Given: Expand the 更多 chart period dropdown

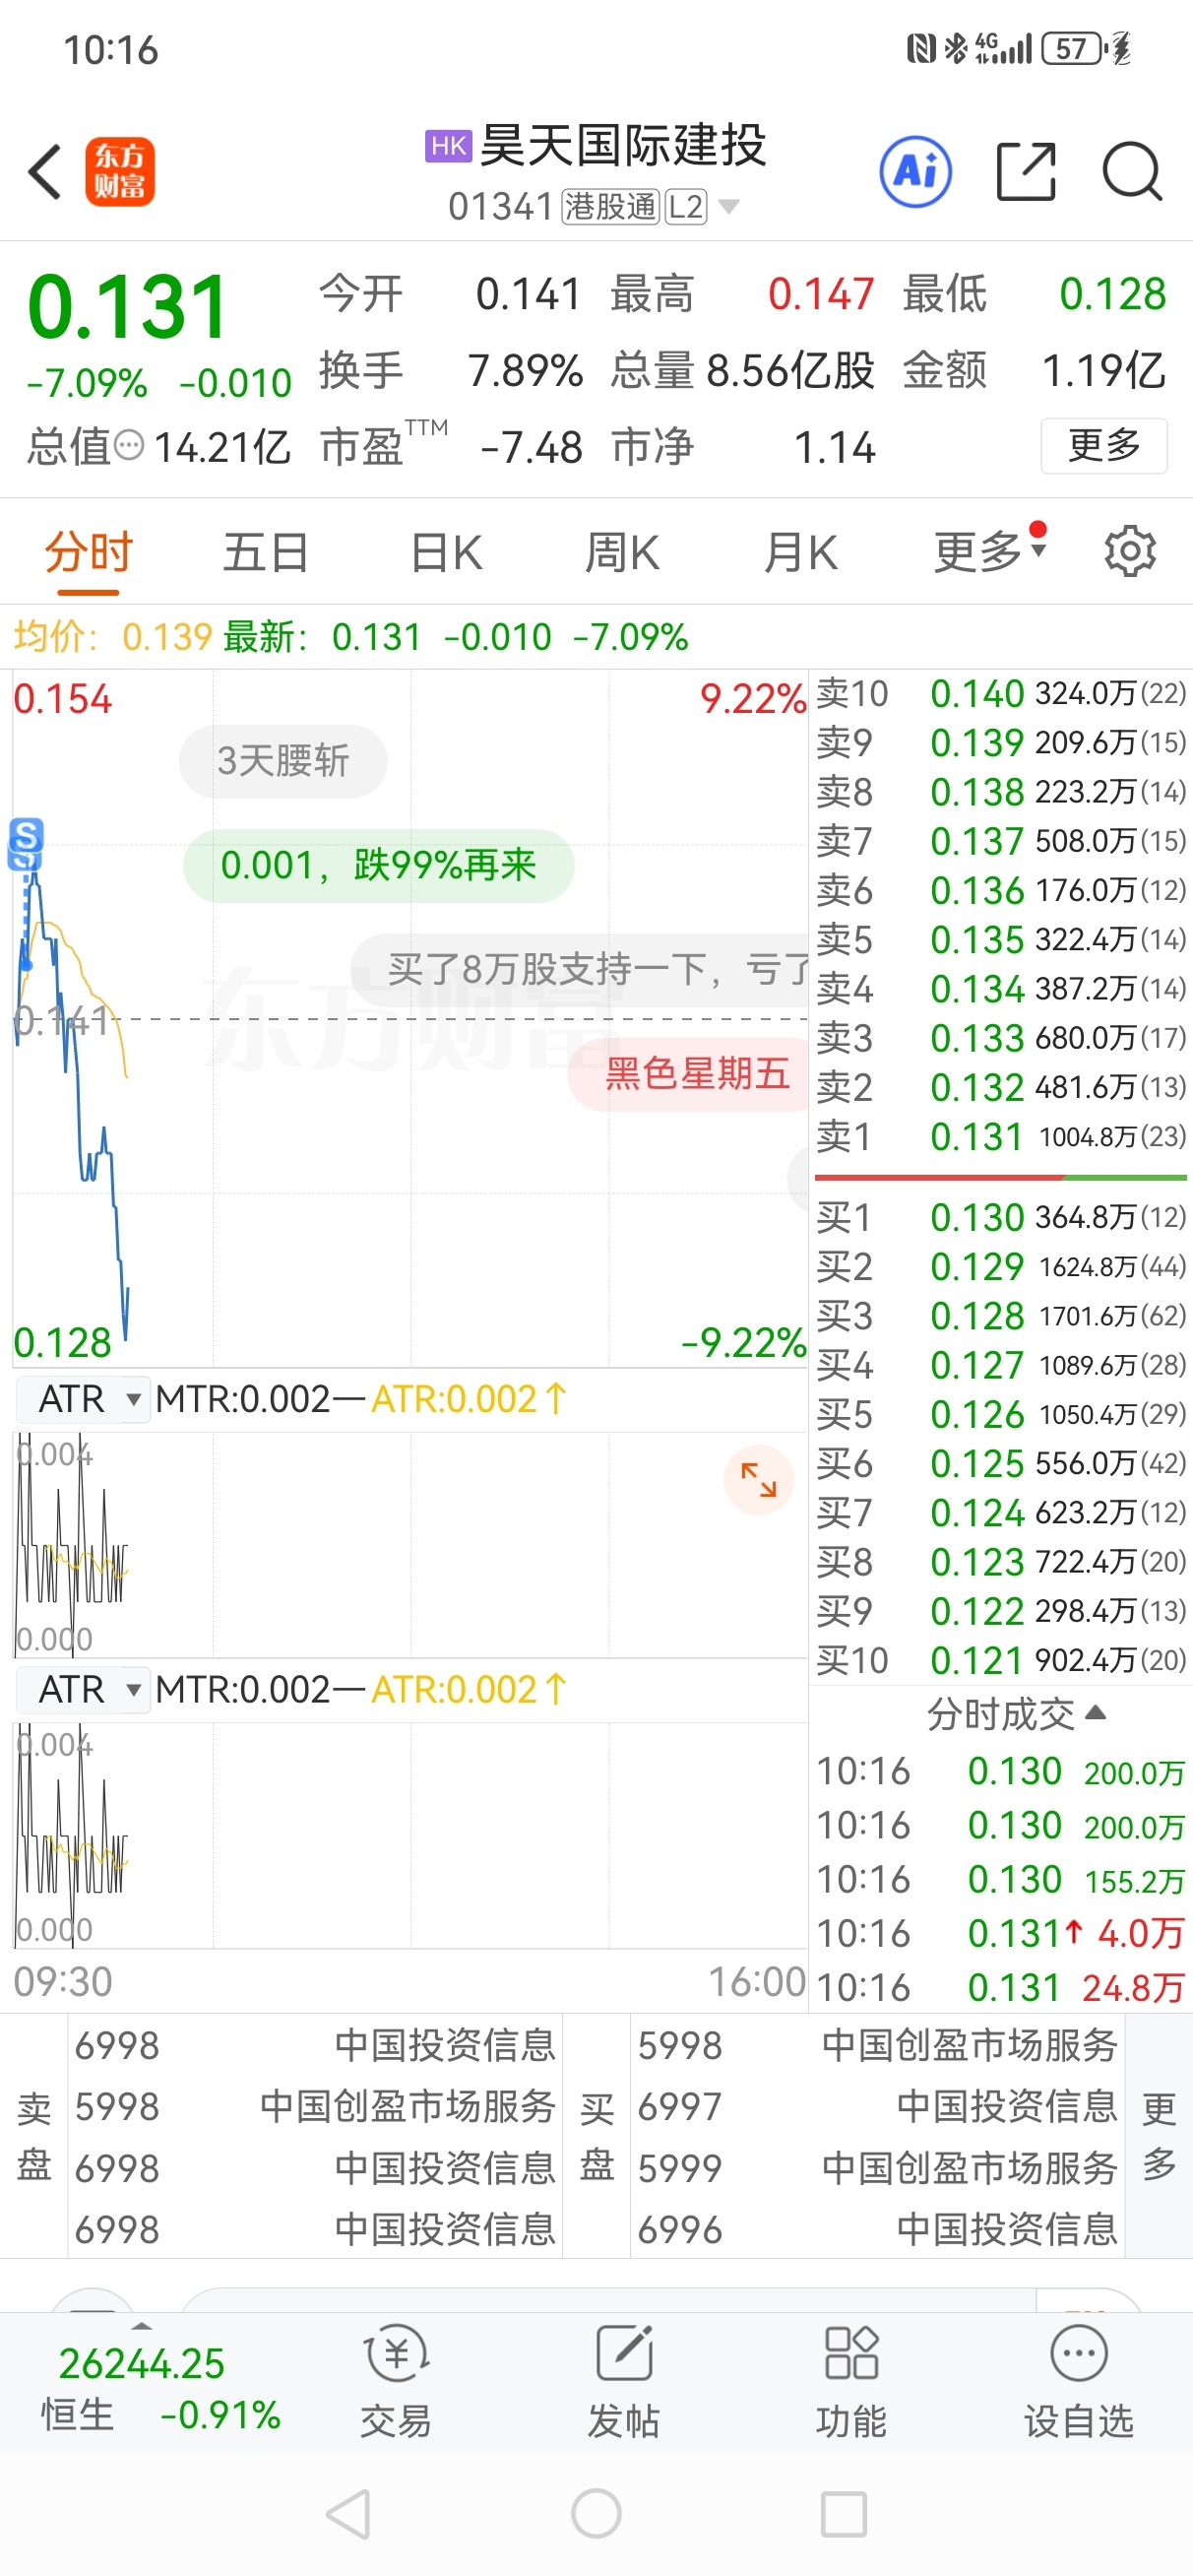Looking at the screenshot, I should coord(990,551).
